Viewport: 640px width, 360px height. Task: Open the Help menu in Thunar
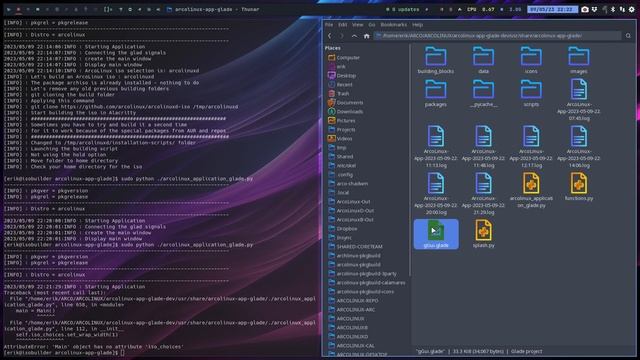click(x=417, y=25)
